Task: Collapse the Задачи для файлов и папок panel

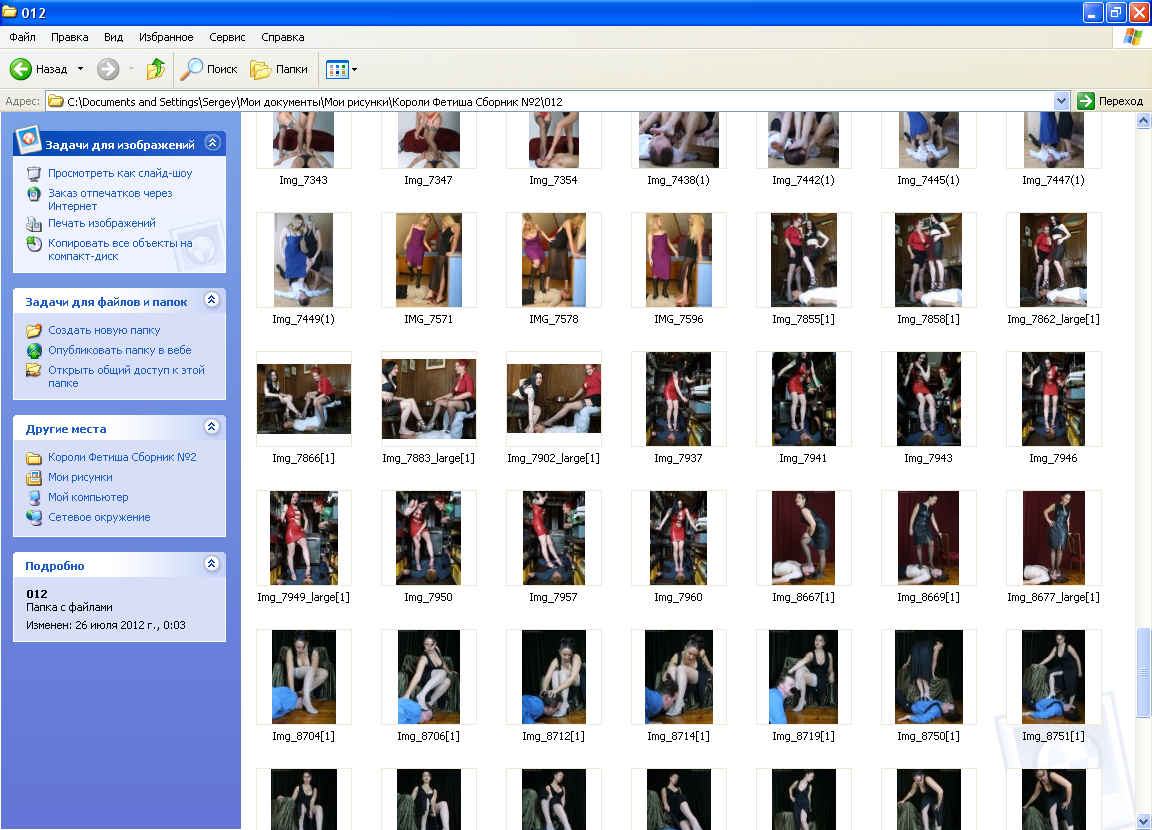Action: pos(212,300)
